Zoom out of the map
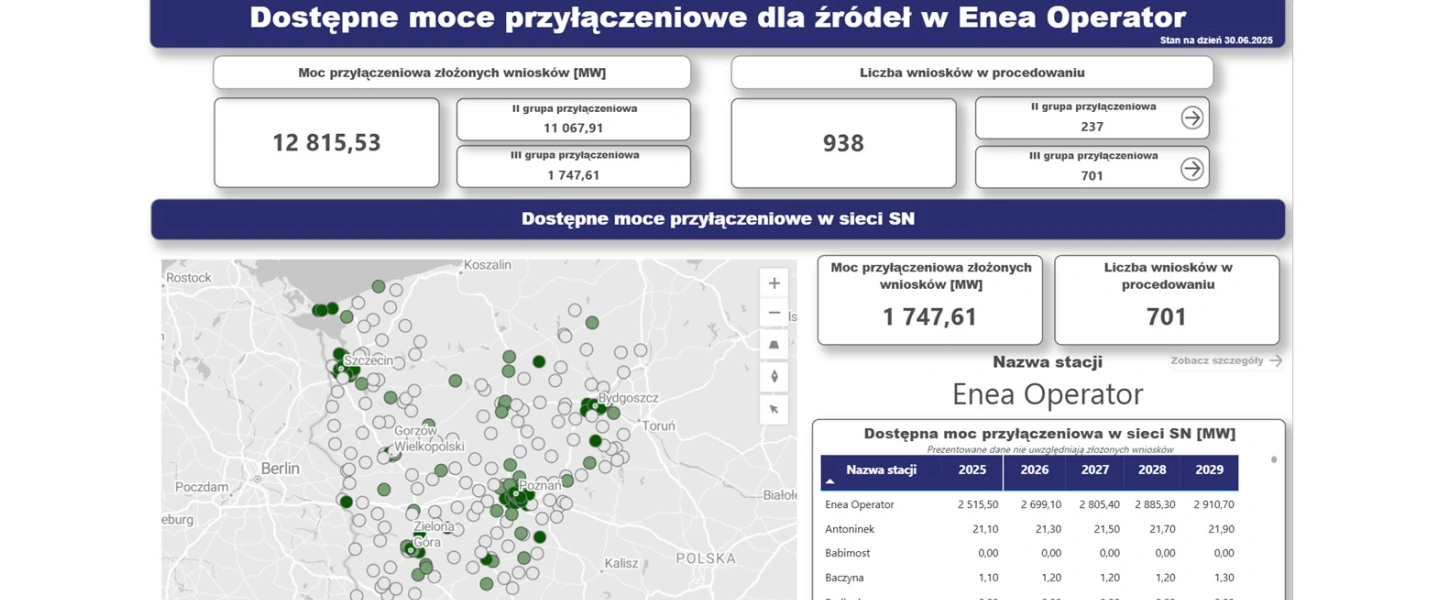The image size is (1440, 600). click(x=773, y=313)
